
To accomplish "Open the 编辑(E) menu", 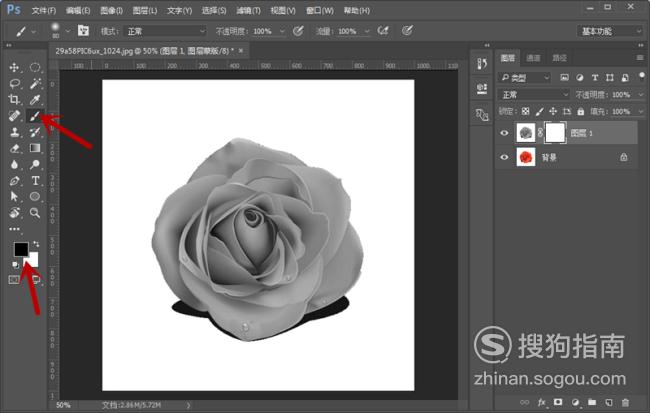I will point(78,10).
